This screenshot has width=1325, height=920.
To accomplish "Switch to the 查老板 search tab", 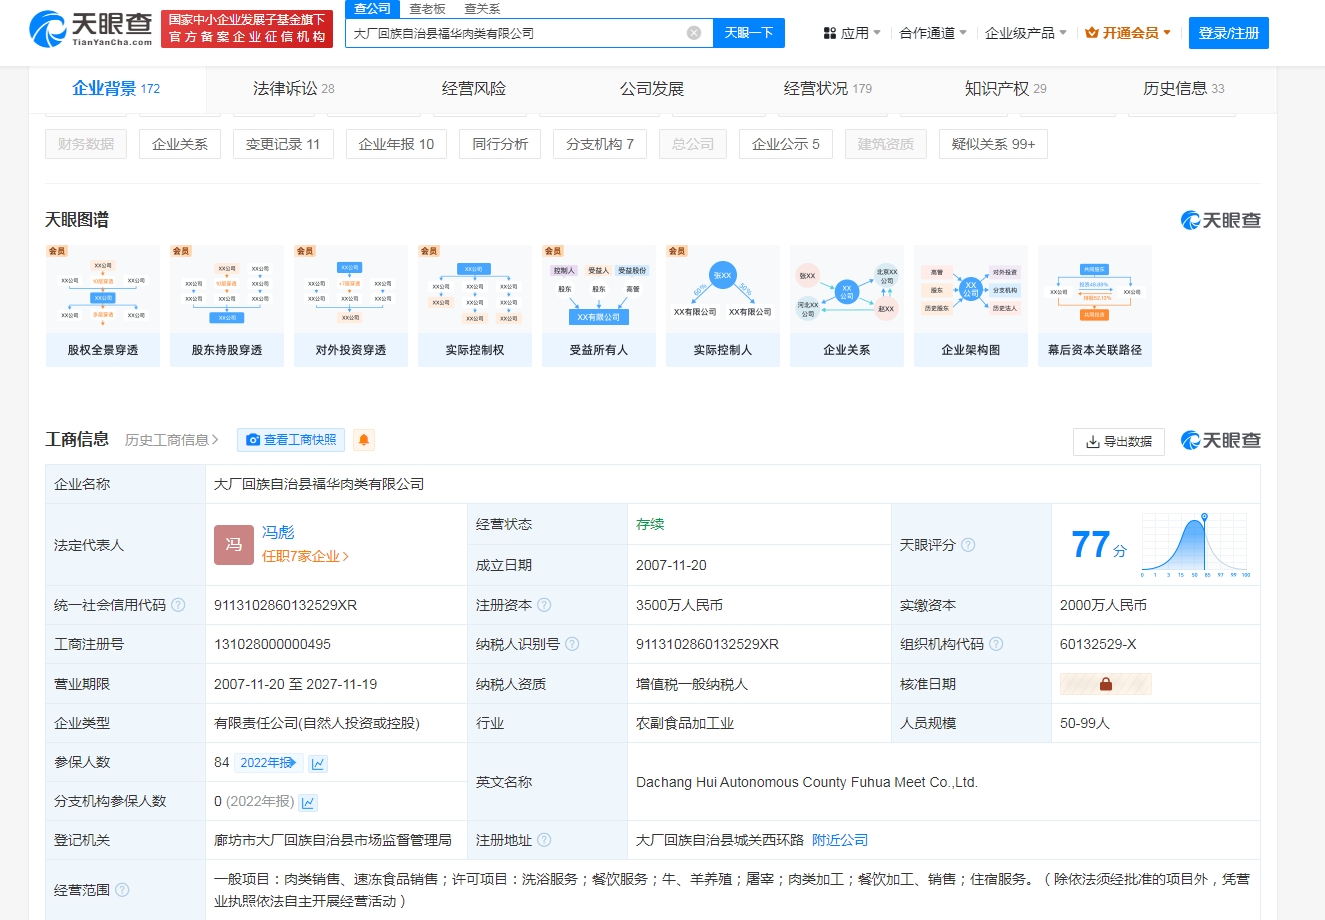I will 427,8.
